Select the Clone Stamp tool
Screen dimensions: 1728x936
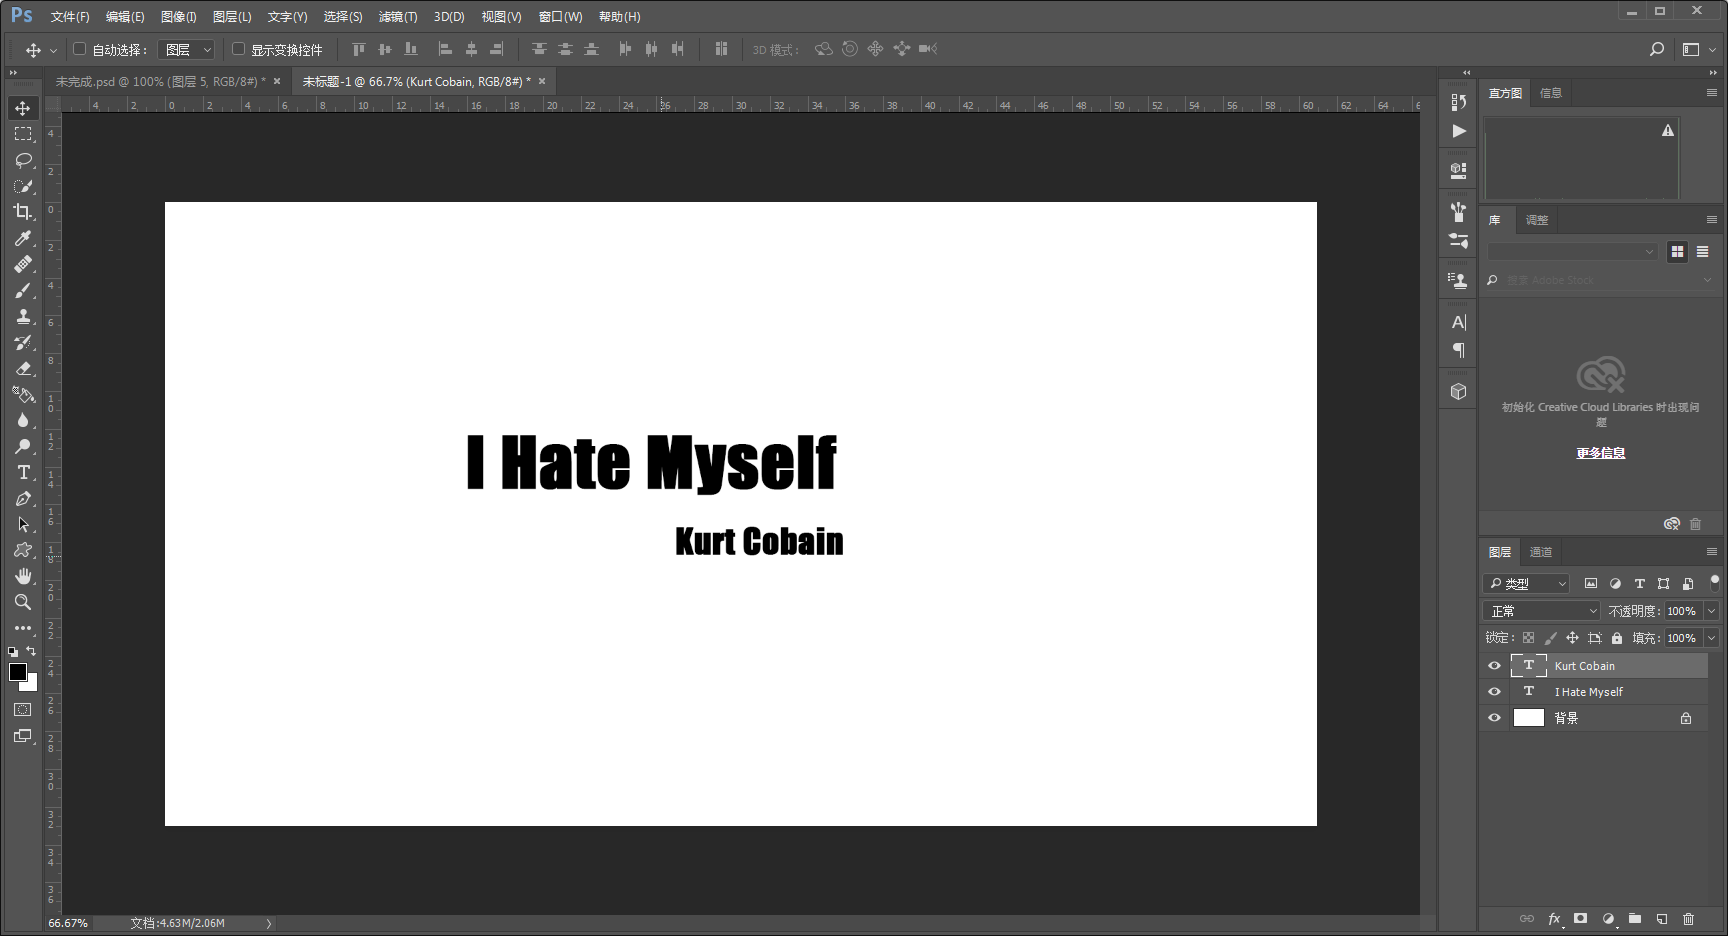pos(23,316)
